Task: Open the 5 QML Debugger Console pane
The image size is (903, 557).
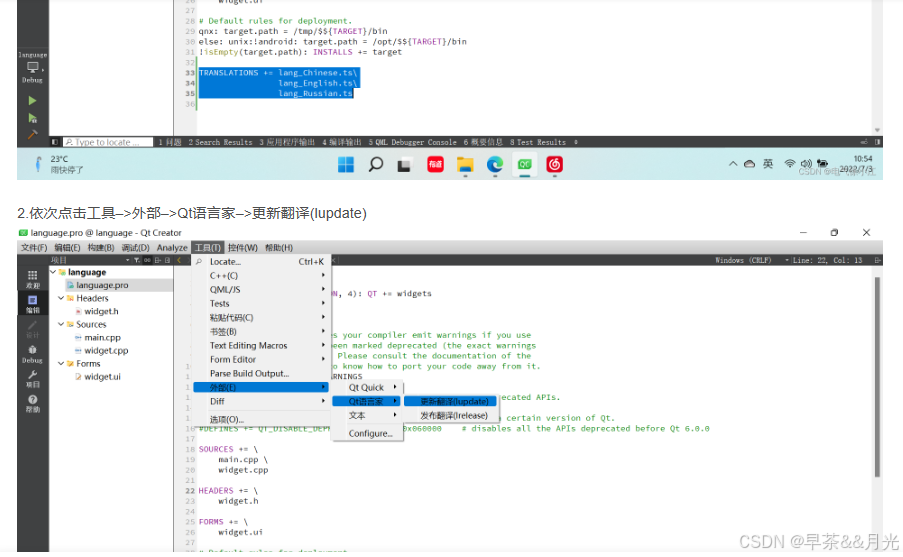Action: pos(412,142)
